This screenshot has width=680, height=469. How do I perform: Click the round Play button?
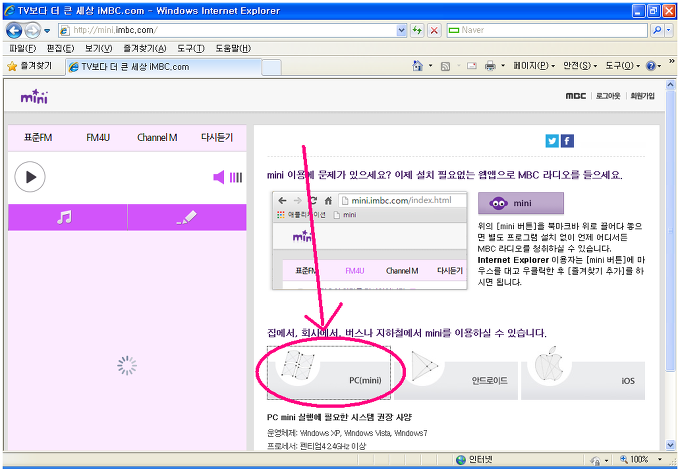click(x=30, y=177)
